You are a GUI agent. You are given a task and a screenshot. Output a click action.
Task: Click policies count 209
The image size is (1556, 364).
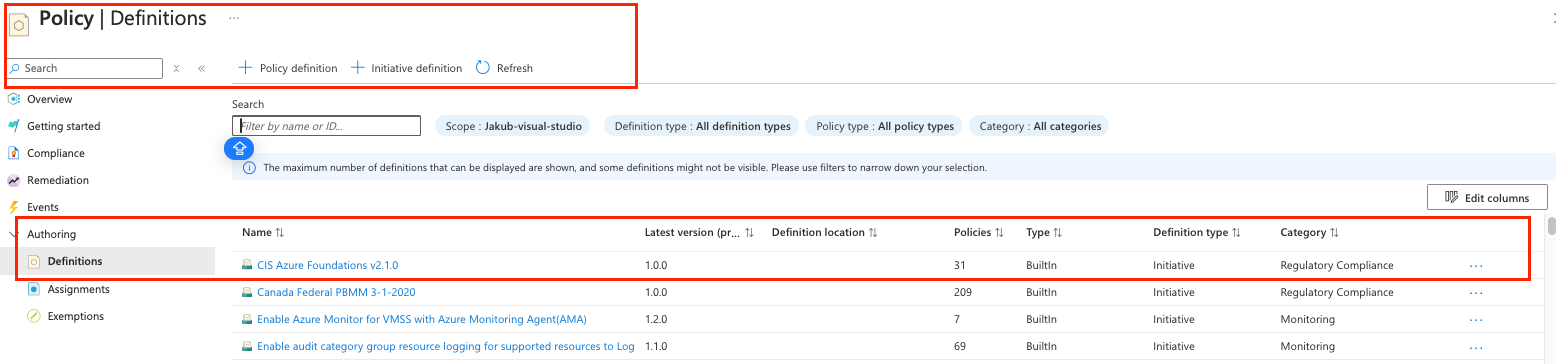pos(963,292)
